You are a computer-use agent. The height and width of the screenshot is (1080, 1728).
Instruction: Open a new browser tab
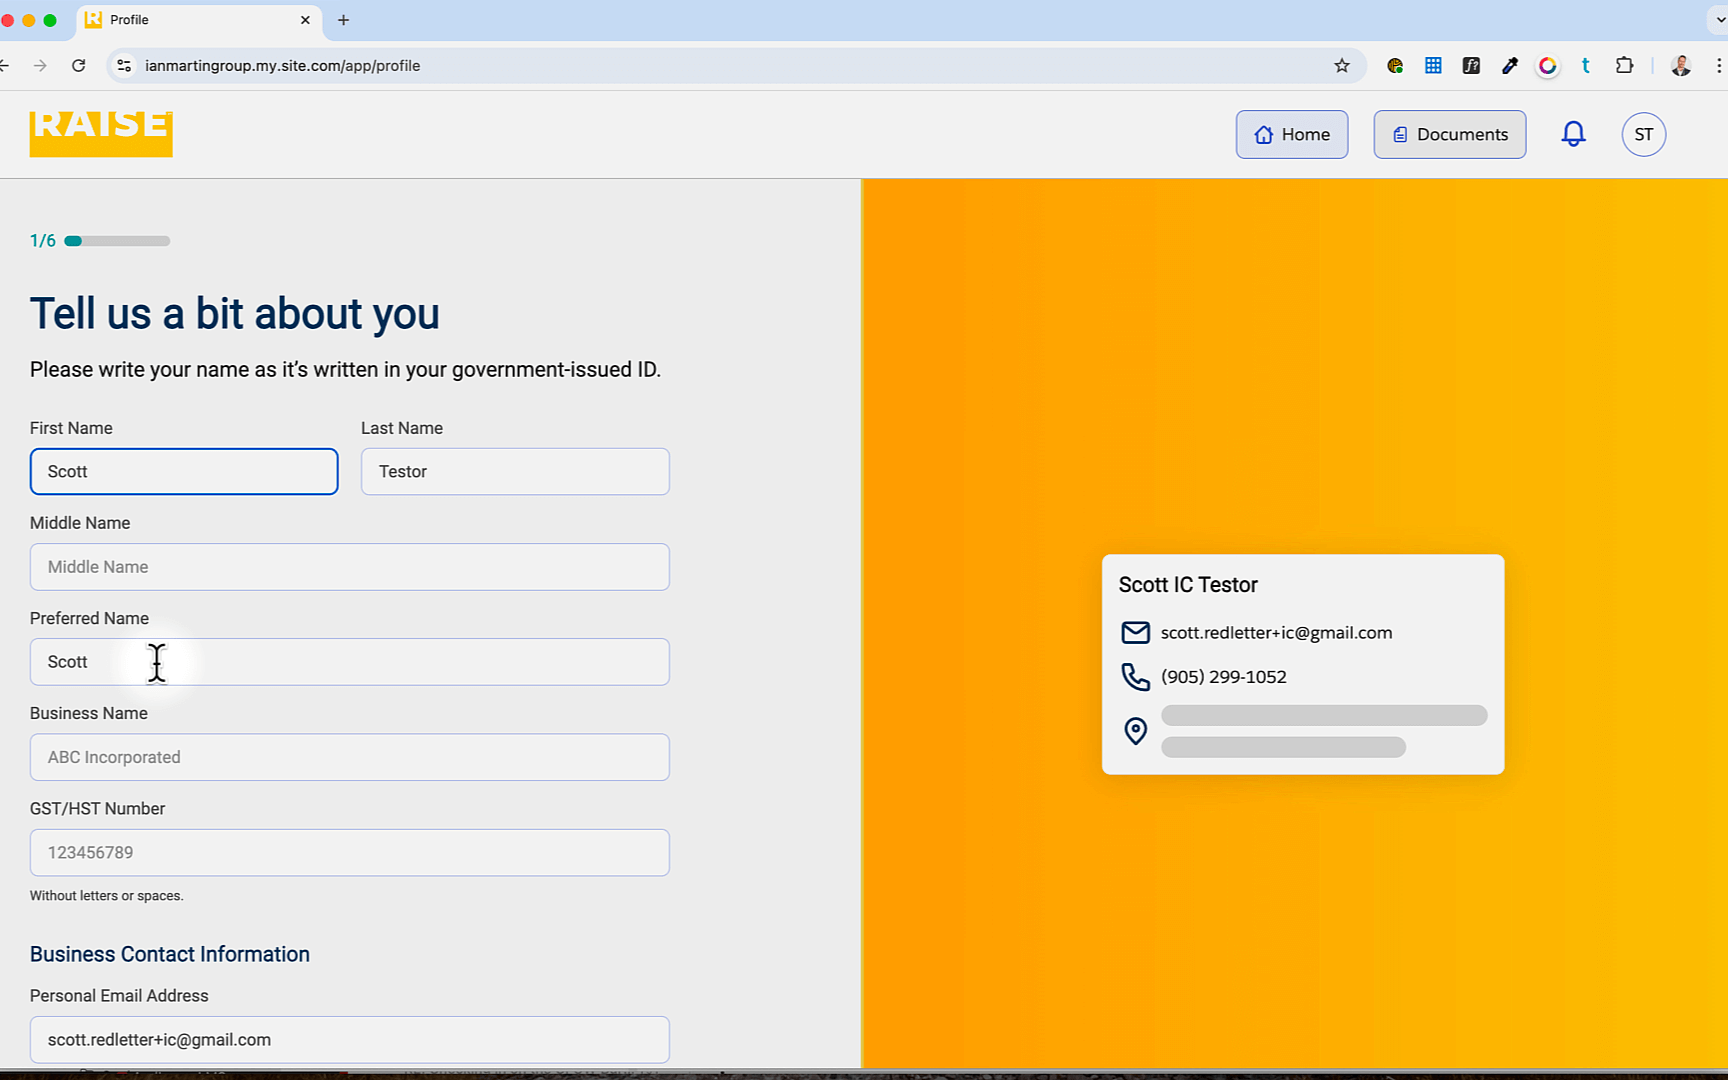[343, 20]
